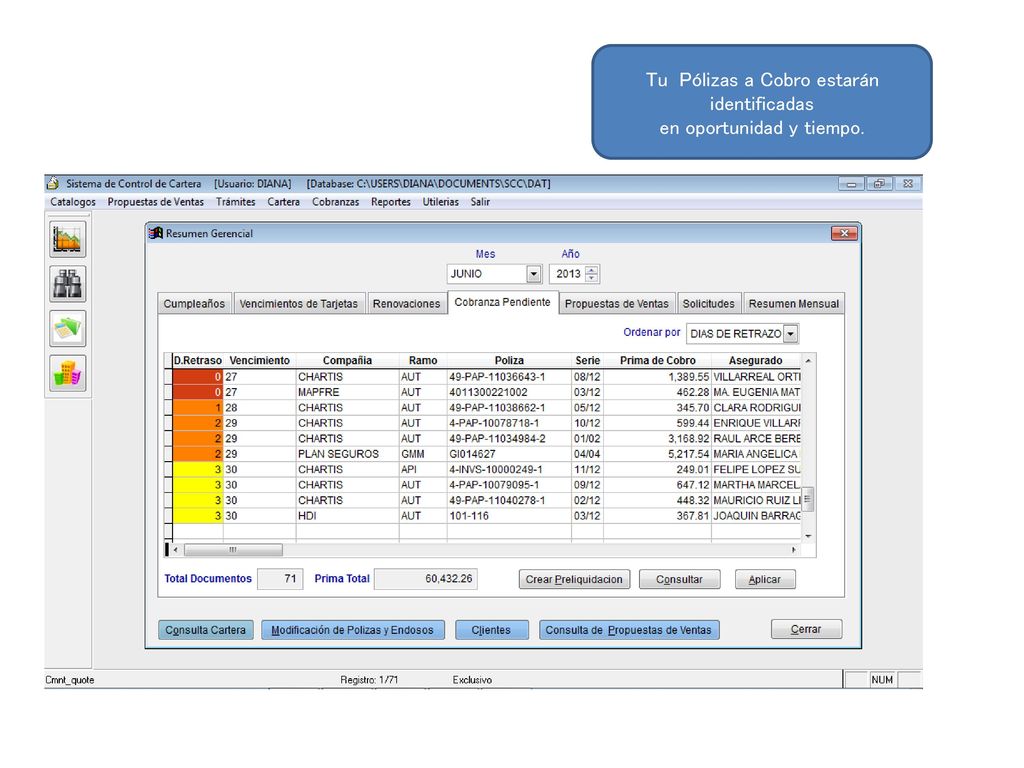
Task: Click the table's scroll right arrow
Action: [x=793, y=550]
